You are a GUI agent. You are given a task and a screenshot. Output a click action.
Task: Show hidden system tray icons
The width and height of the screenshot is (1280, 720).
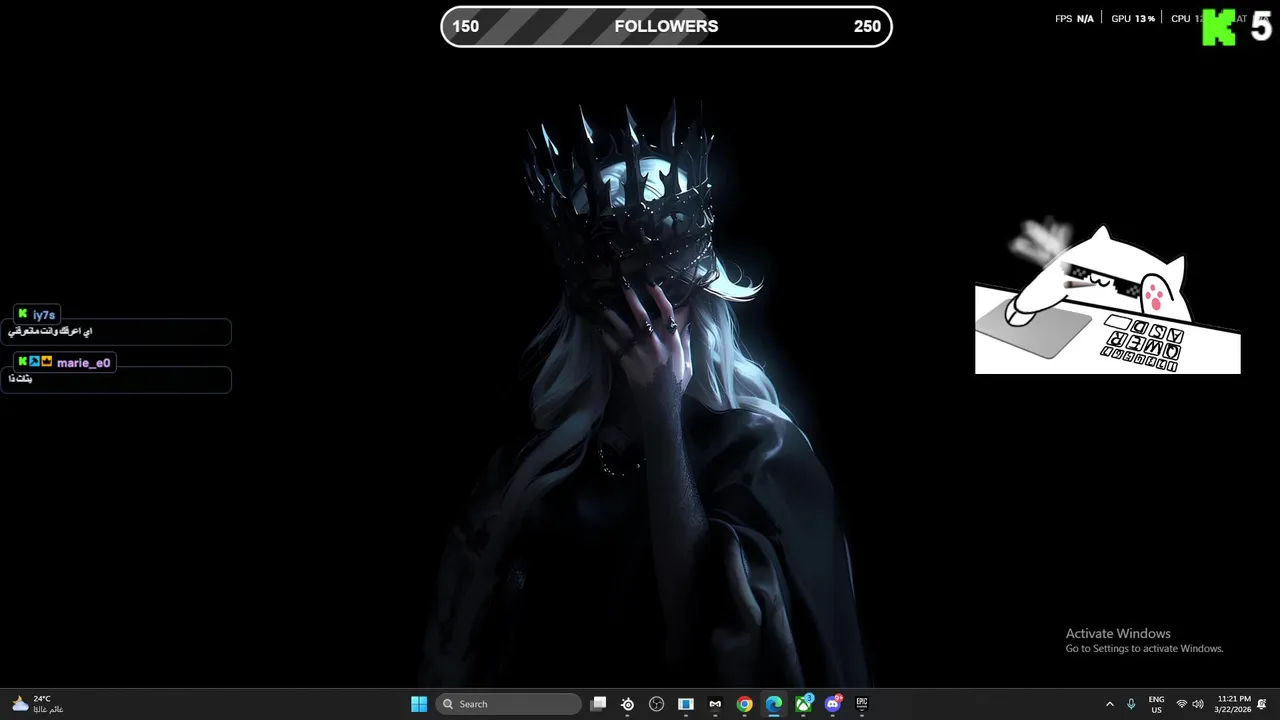[x=1109, y=704]
